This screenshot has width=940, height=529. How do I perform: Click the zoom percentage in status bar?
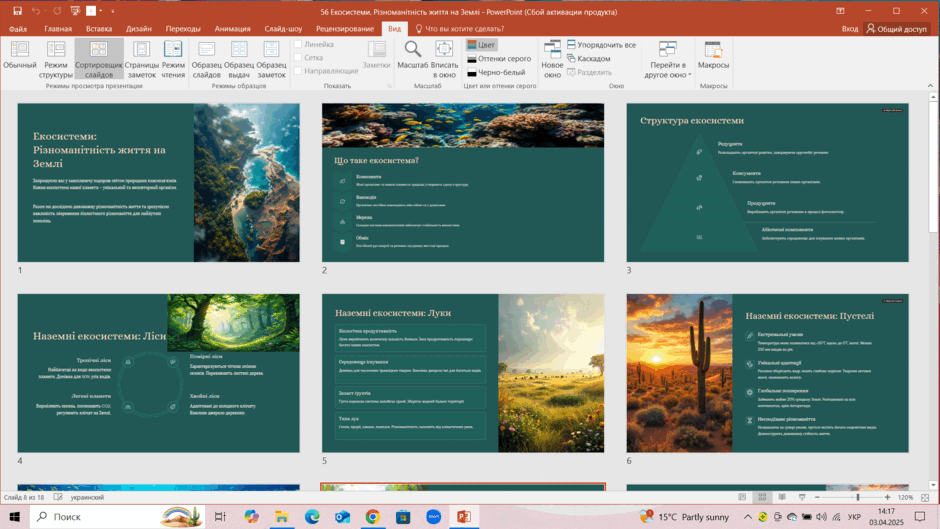[905, 497]
